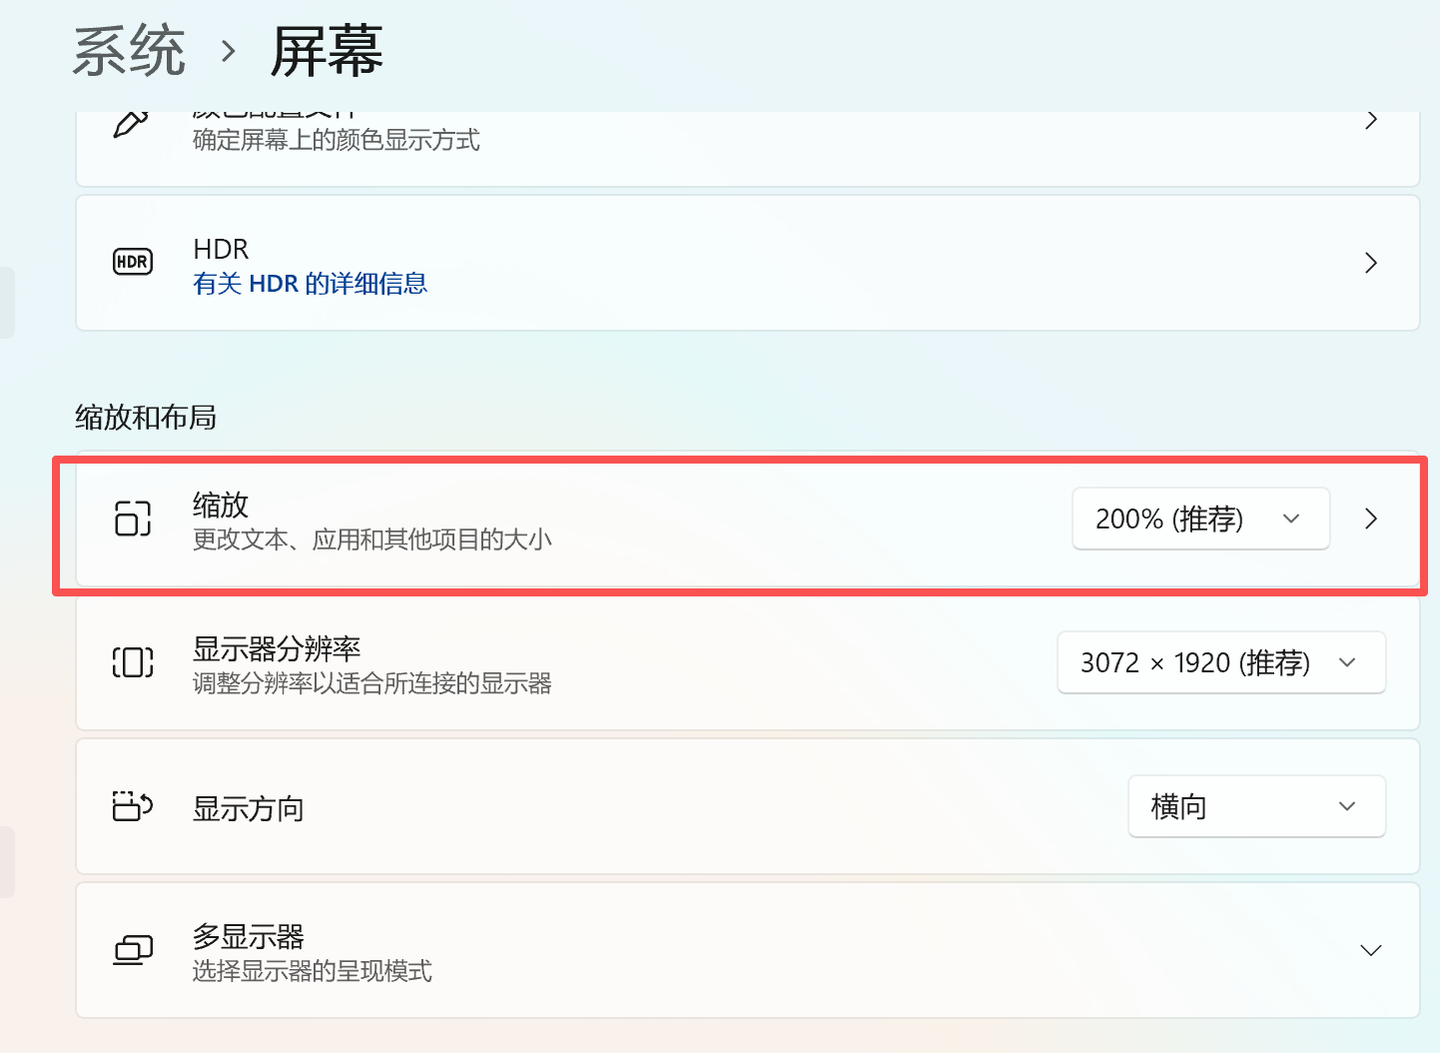Open custom scaling via 缩放 row chevron
This screenshot has width=1440, height=1053.
pyautogui.click(x=1371, y=518)
